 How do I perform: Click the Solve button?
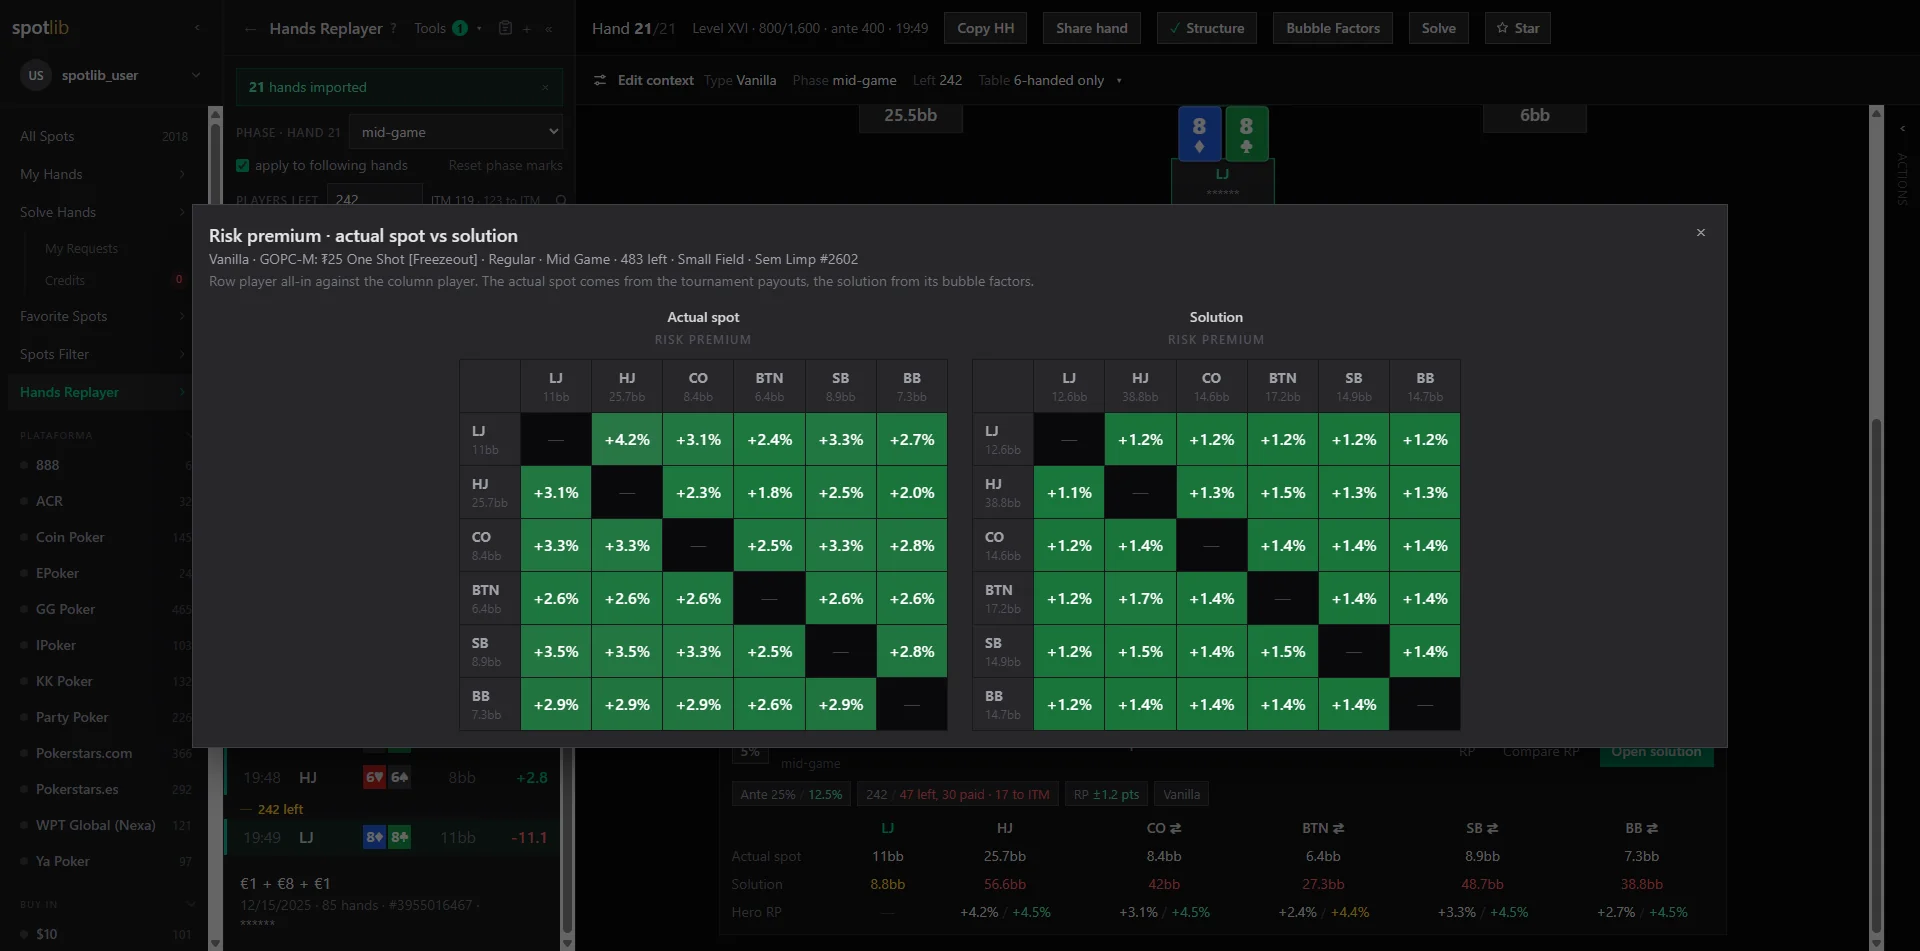(x=1438, y=28)
